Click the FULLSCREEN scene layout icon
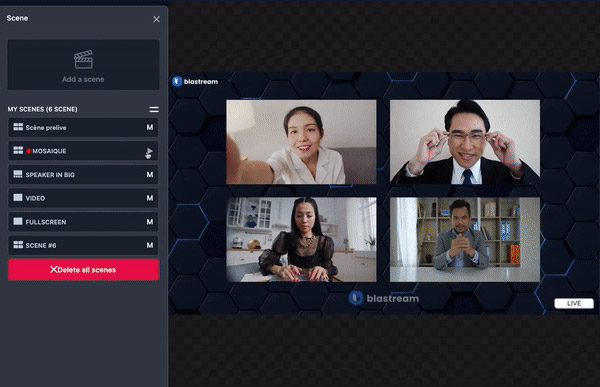This screenshot has height=387, width=600. point(18,221)
